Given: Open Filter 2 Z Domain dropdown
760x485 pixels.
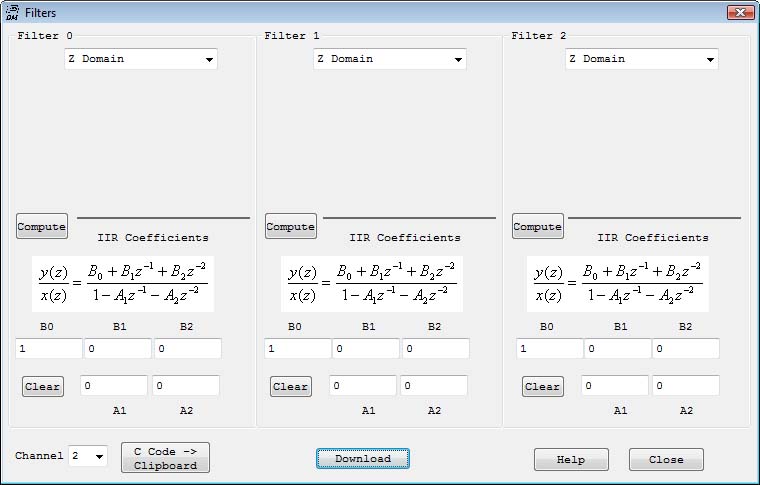Looking at the screenshot, I should coord(641,59).
